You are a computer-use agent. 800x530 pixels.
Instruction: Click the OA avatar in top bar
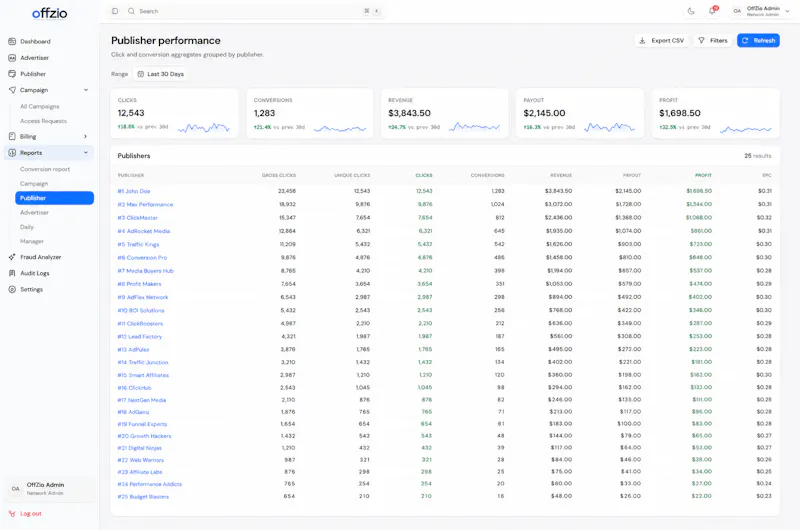point(737,11)
